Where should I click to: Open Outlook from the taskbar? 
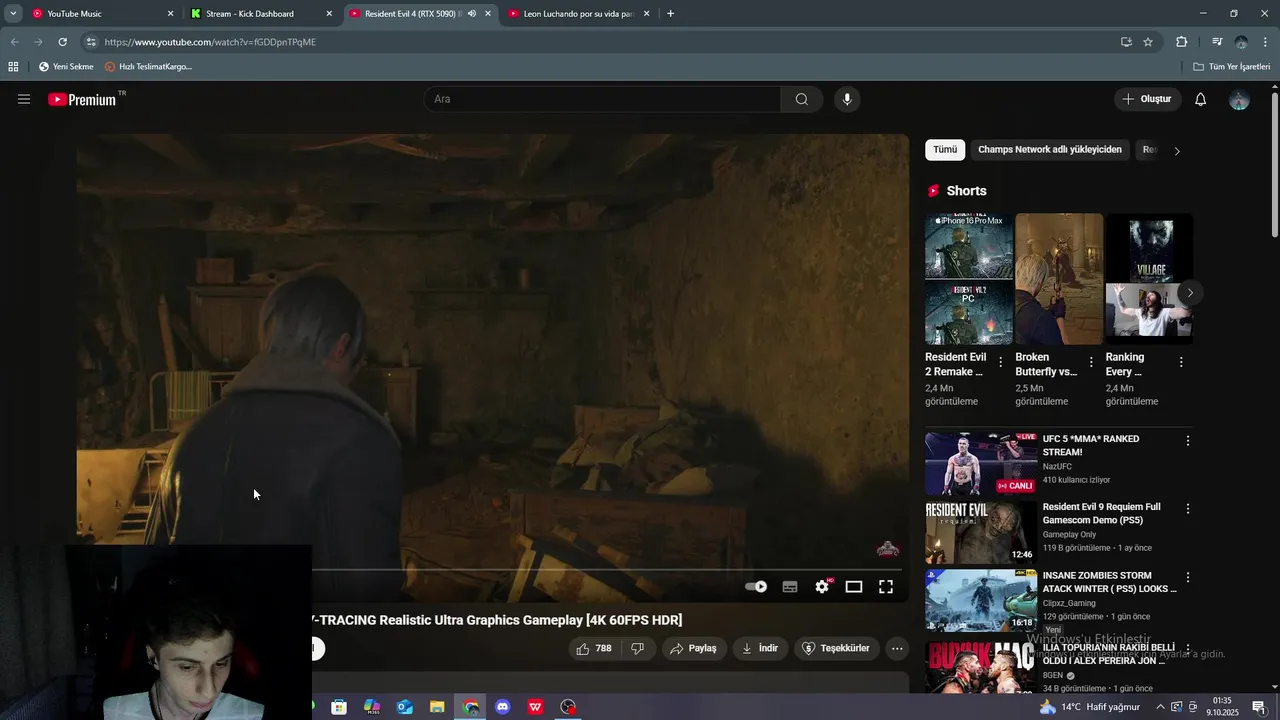404,707
